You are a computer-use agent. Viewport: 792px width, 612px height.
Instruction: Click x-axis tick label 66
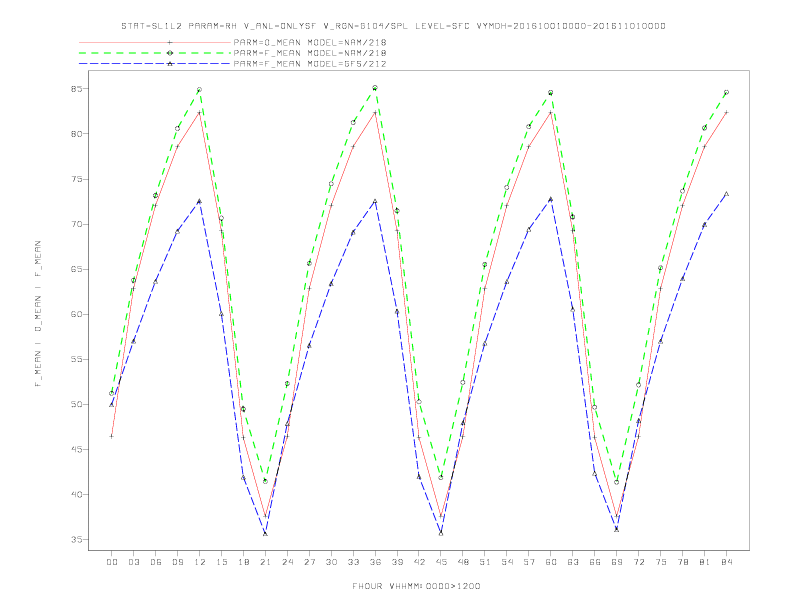(595, 562)
